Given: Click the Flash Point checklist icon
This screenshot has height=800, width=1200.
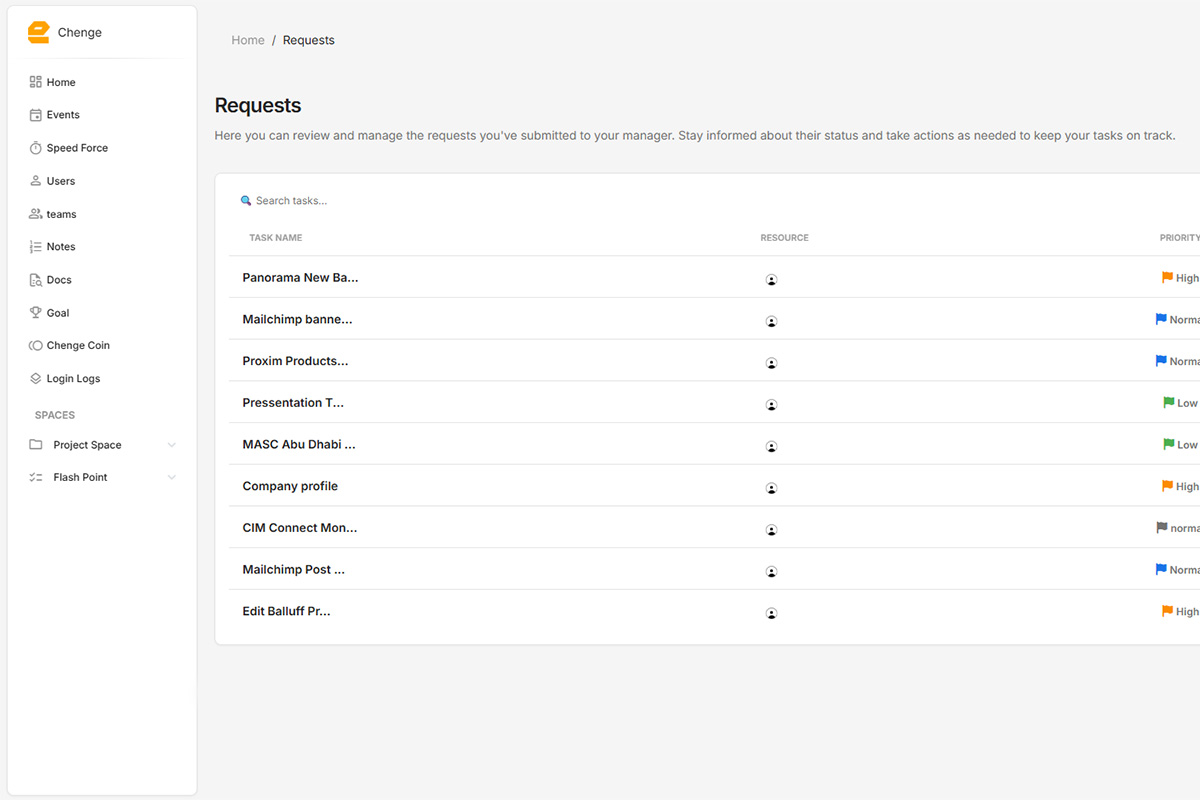Looking at the screenshot, I should pos(36,478).
